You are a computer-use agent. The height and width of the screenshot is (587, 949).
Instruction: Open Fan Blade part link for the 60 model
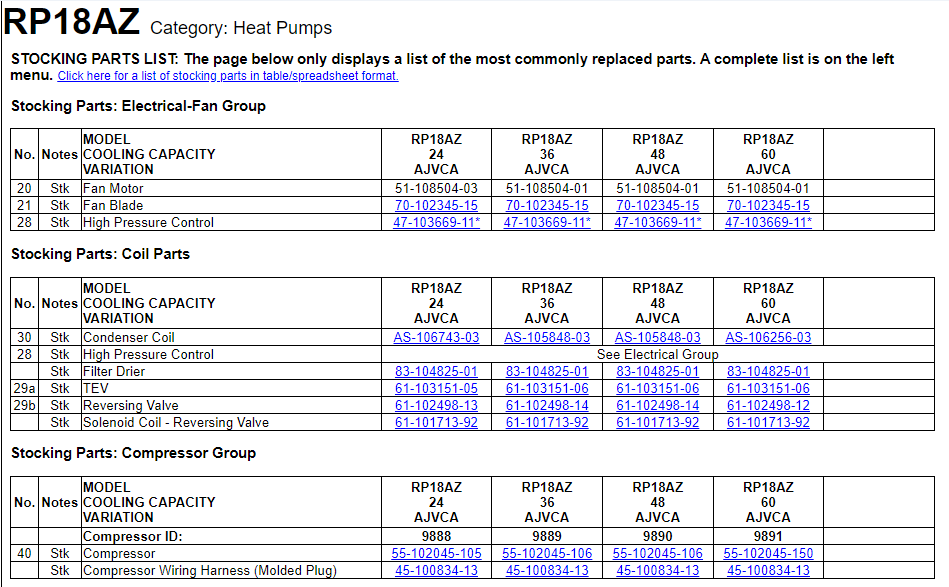(768, 205)
